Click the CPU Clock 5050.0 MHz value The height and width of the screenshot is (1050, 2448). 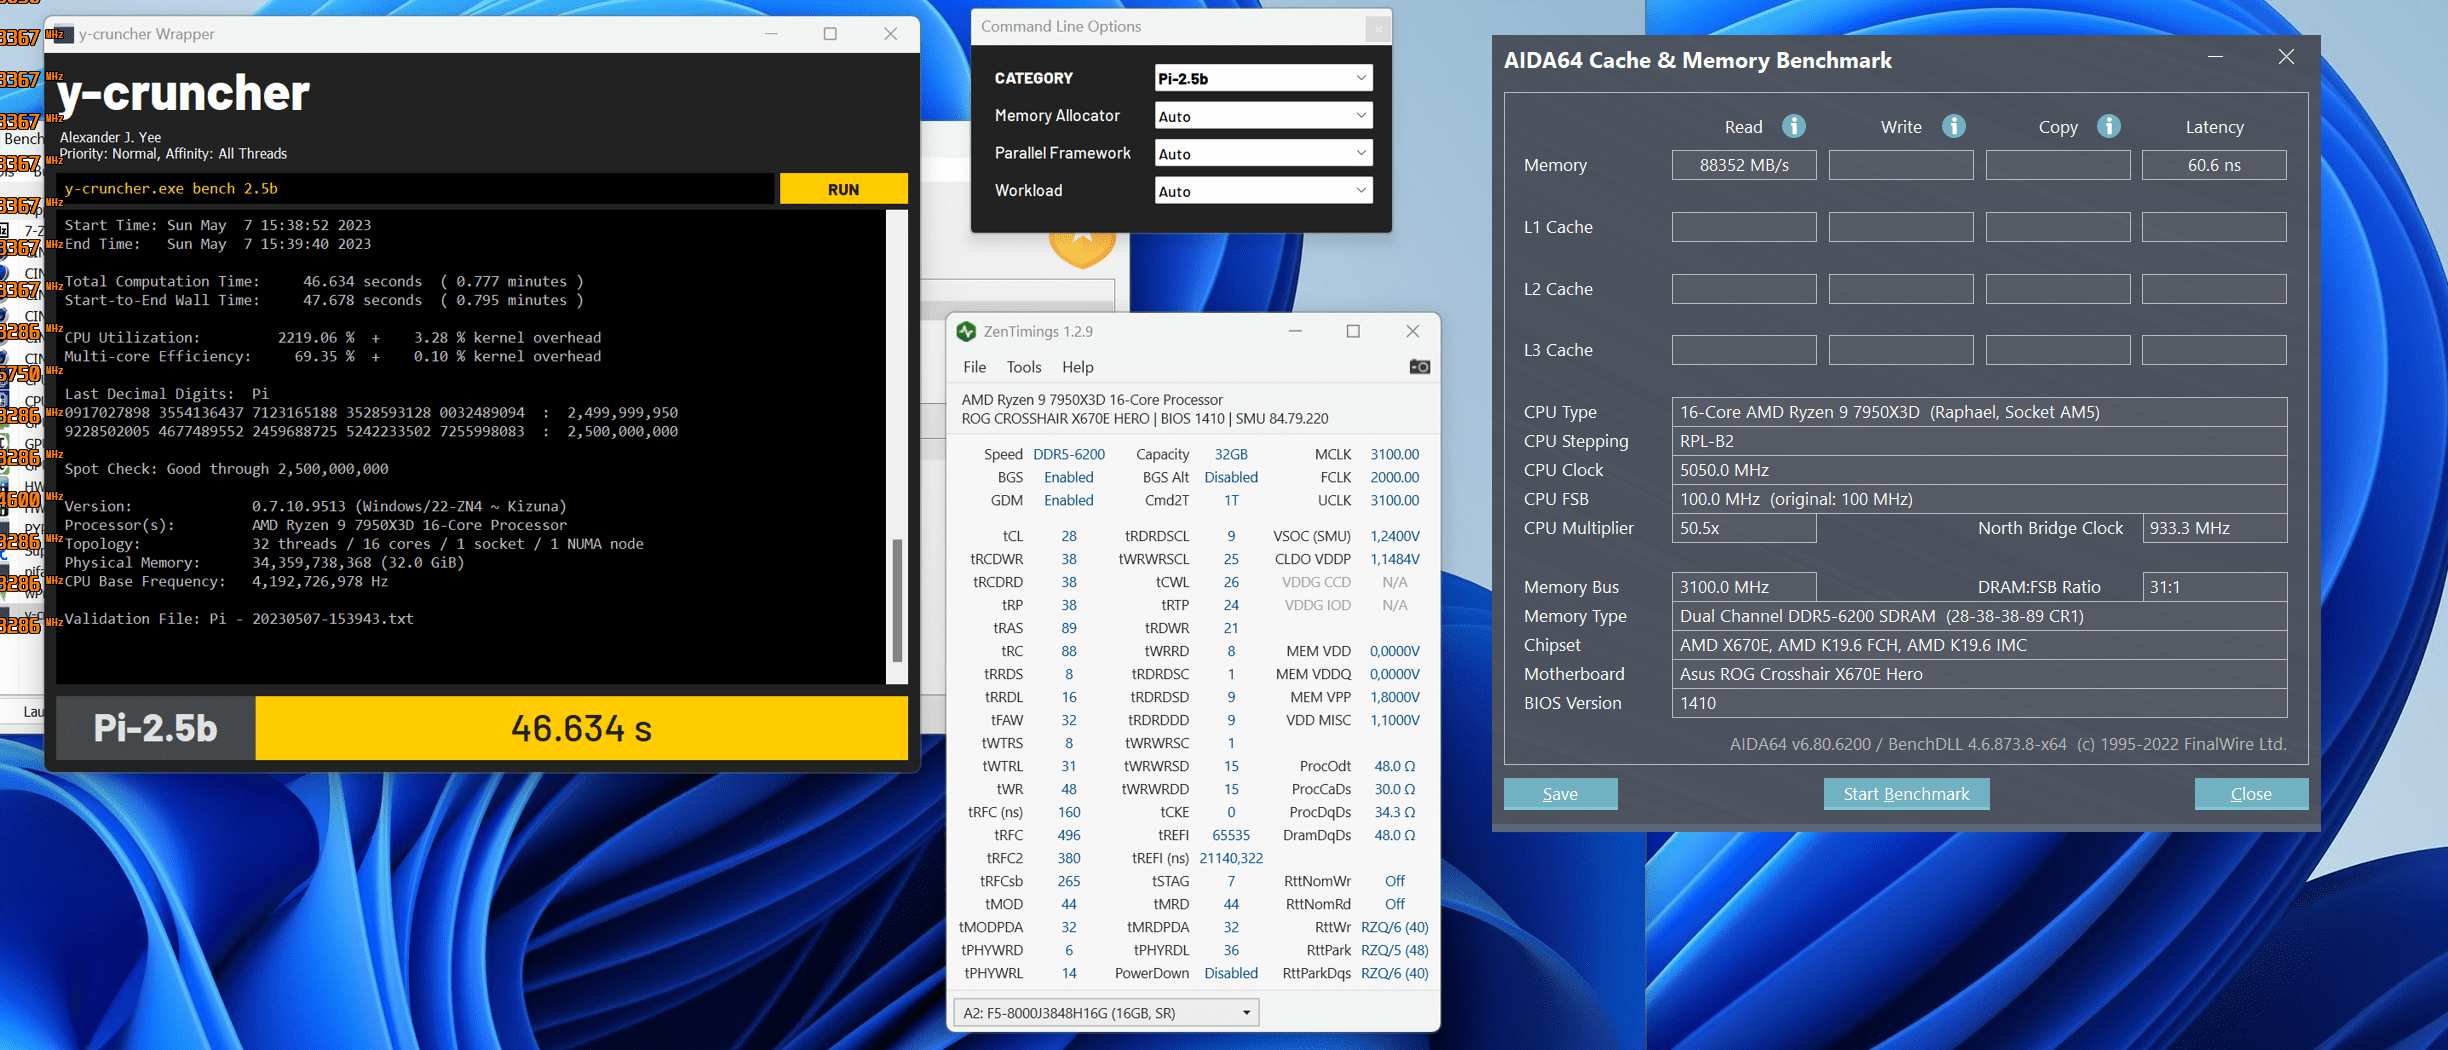1979,470
